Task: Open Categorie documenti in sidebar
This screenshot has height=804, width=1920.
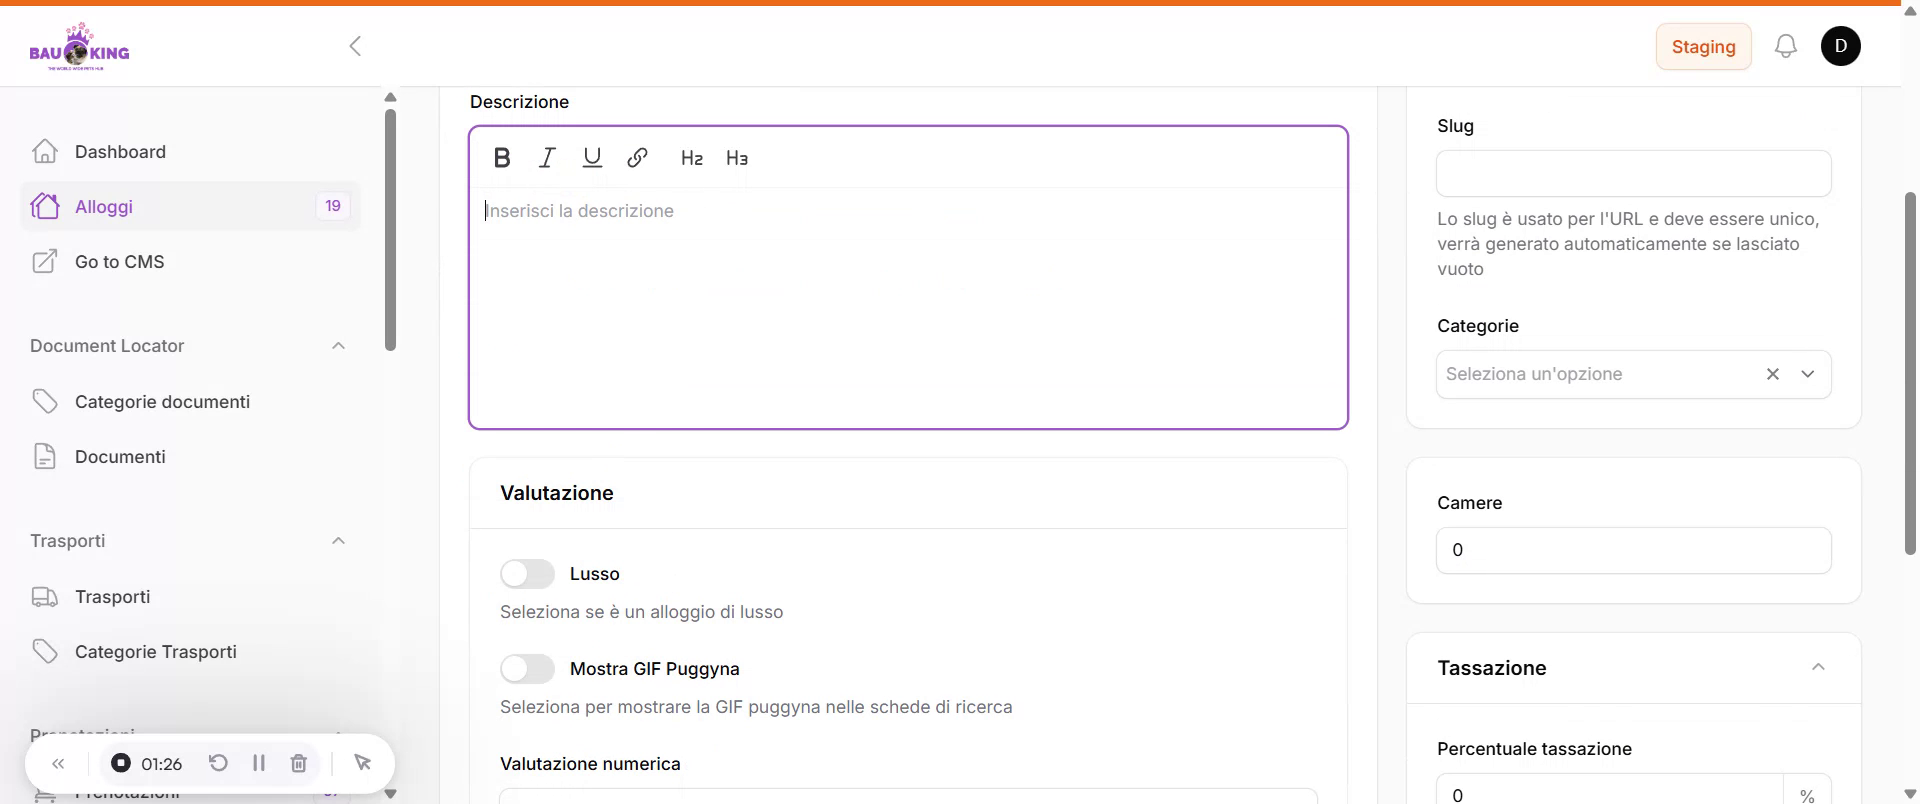Action: point(190,401)
